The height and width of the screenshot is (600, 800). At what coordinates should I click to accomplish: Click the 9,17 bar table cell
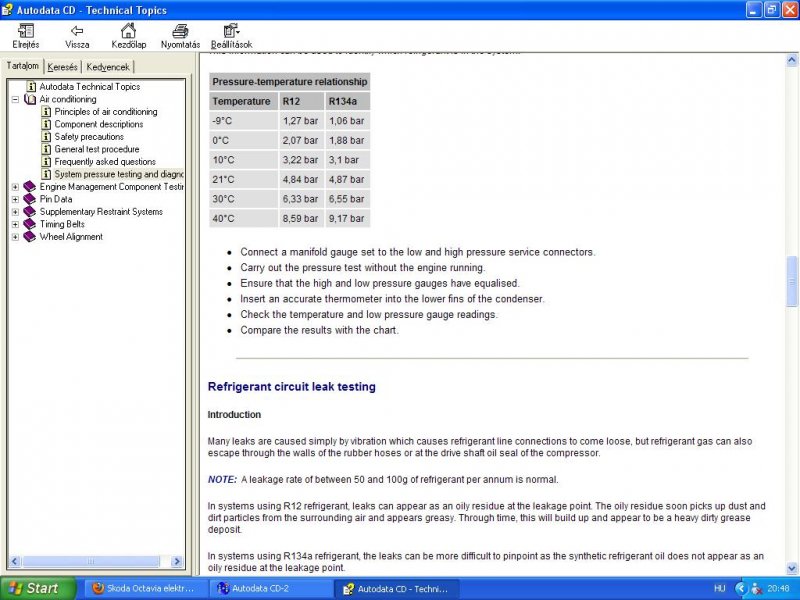coord(347,218)
